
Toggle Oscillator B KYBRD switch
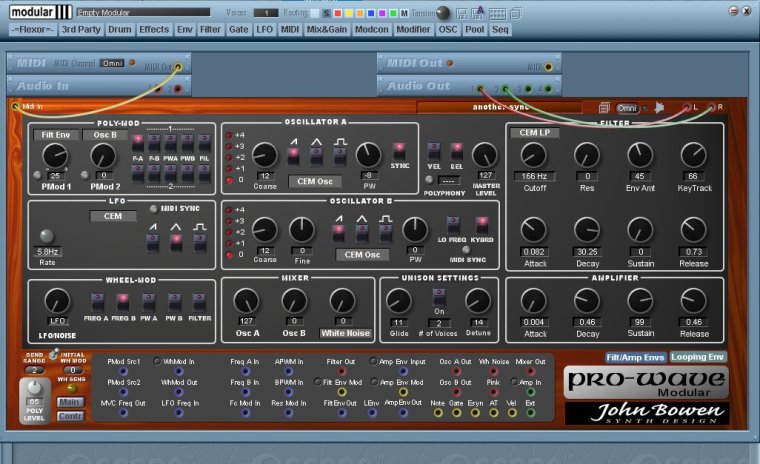(x=482, y=226)
